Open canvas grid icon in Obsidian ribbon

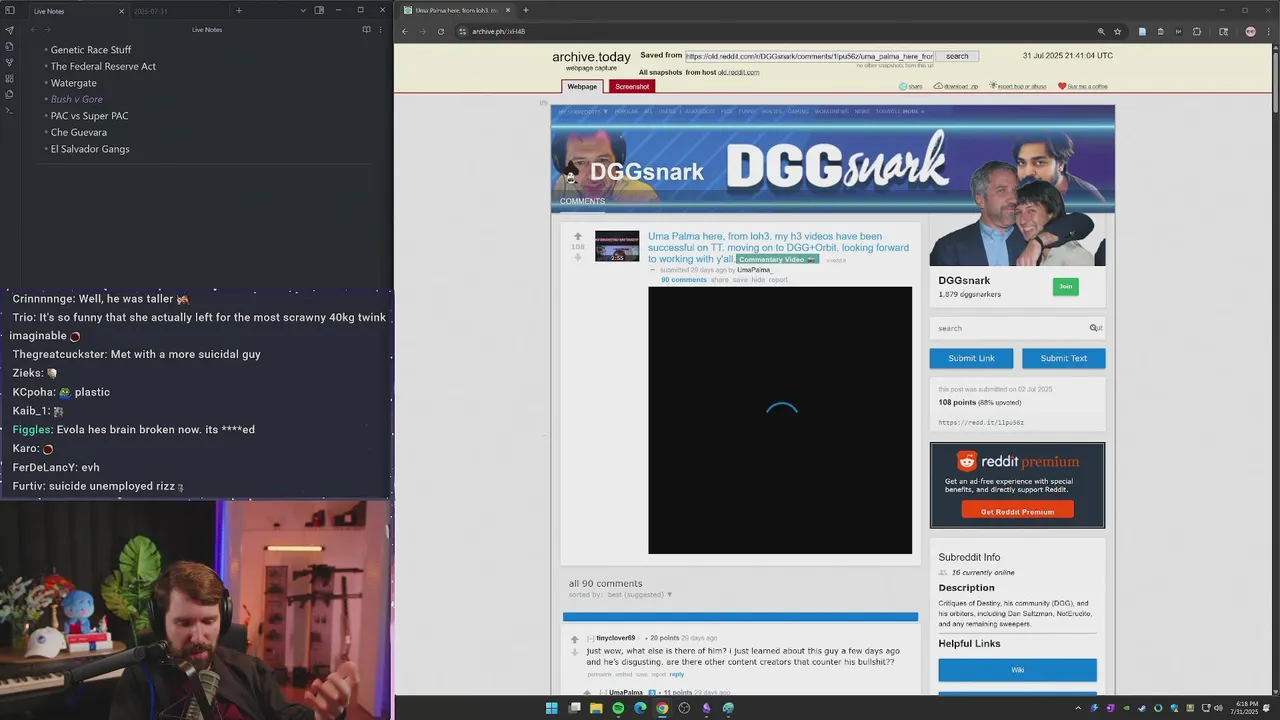coord(9,78)
